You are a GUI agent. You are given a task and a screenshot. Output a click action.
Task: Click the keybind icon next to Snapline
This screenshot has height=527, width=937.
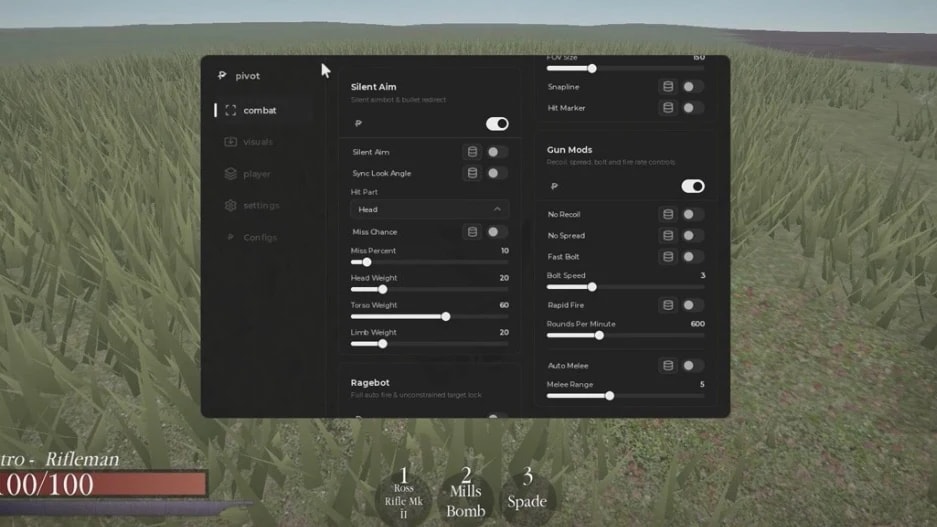tap(668, 87)
